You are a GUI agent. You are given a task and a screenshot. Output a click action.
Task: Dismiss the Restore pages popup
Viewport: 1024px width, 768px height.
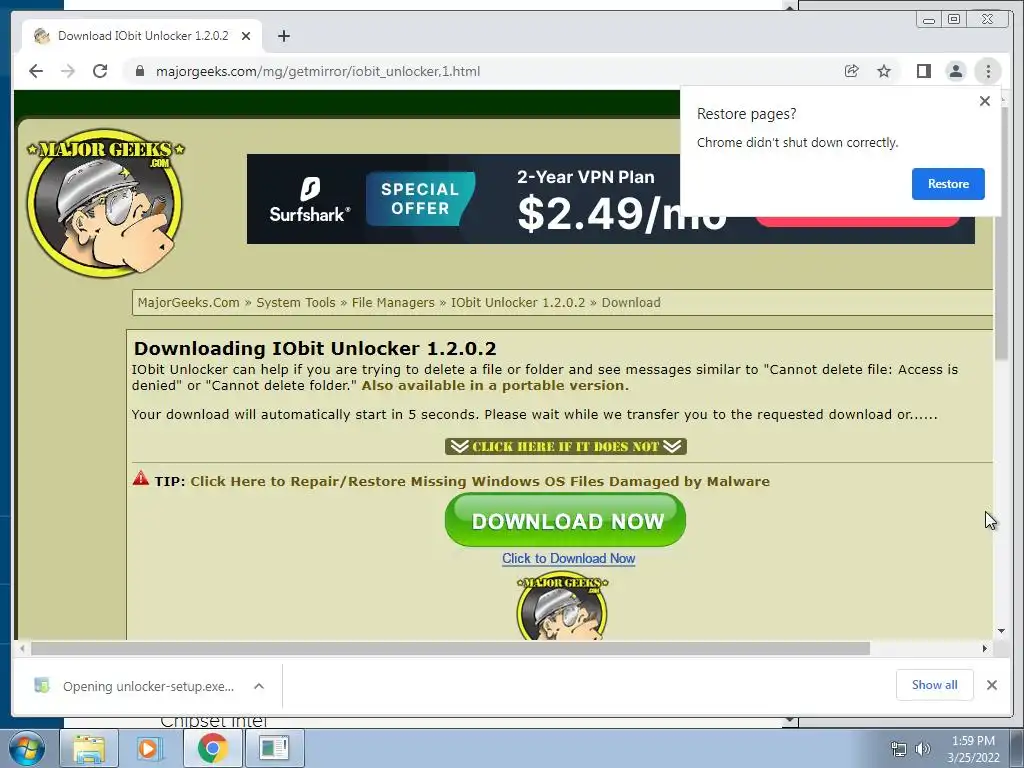click(985, 101)
